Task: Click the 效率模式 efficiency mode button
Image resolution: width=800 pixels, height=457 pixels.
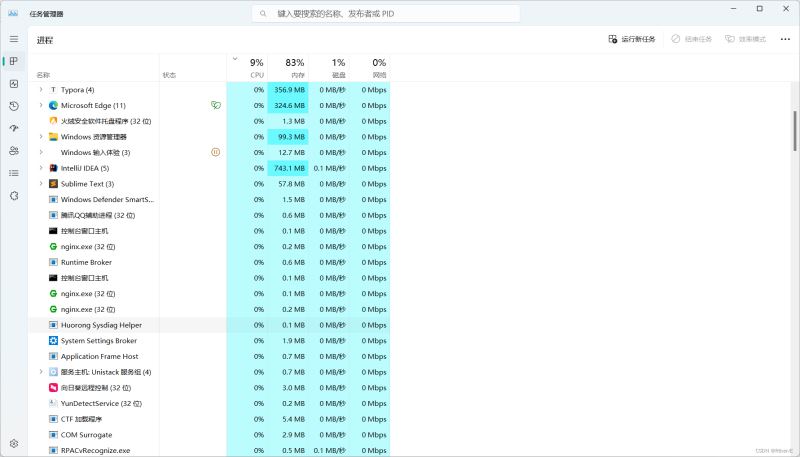Action: (x=745, y=39)
